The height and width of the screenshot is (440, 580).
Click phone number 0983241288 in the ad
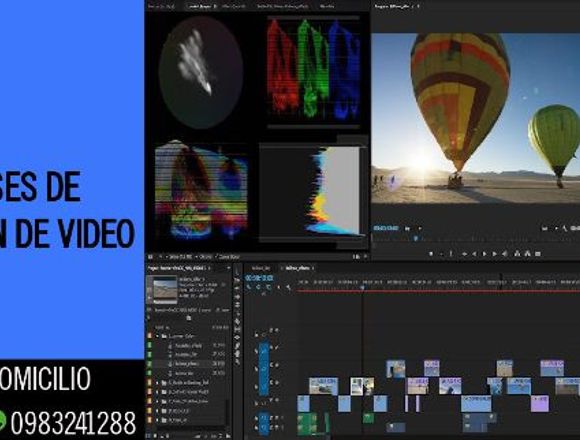point(73,423)
